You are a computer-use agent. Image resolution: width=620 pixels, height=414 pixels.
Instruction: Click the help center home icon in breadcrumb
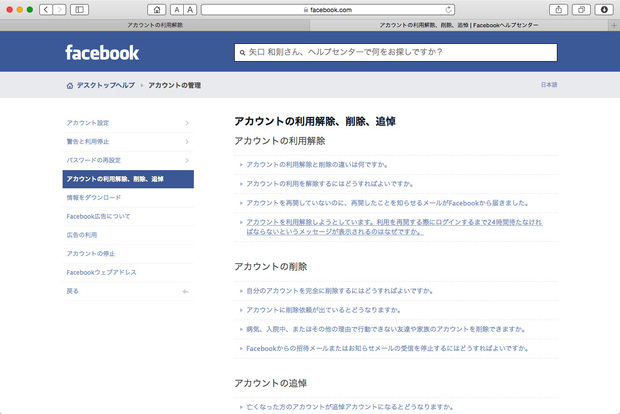[69, 86]
